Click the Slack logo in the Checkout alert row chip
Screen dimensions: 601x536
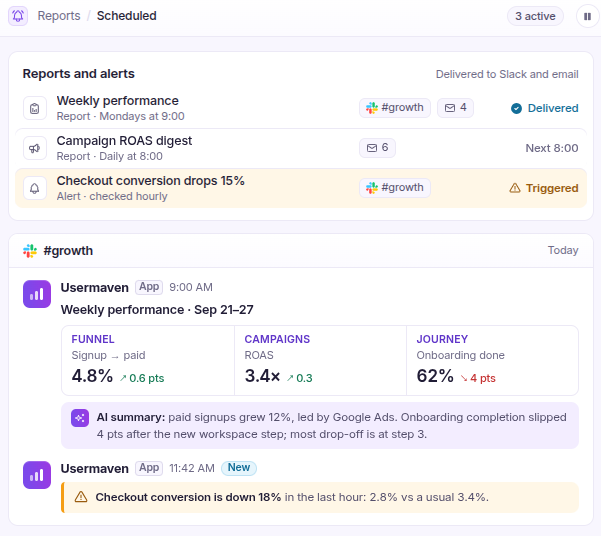coord(371,187)
